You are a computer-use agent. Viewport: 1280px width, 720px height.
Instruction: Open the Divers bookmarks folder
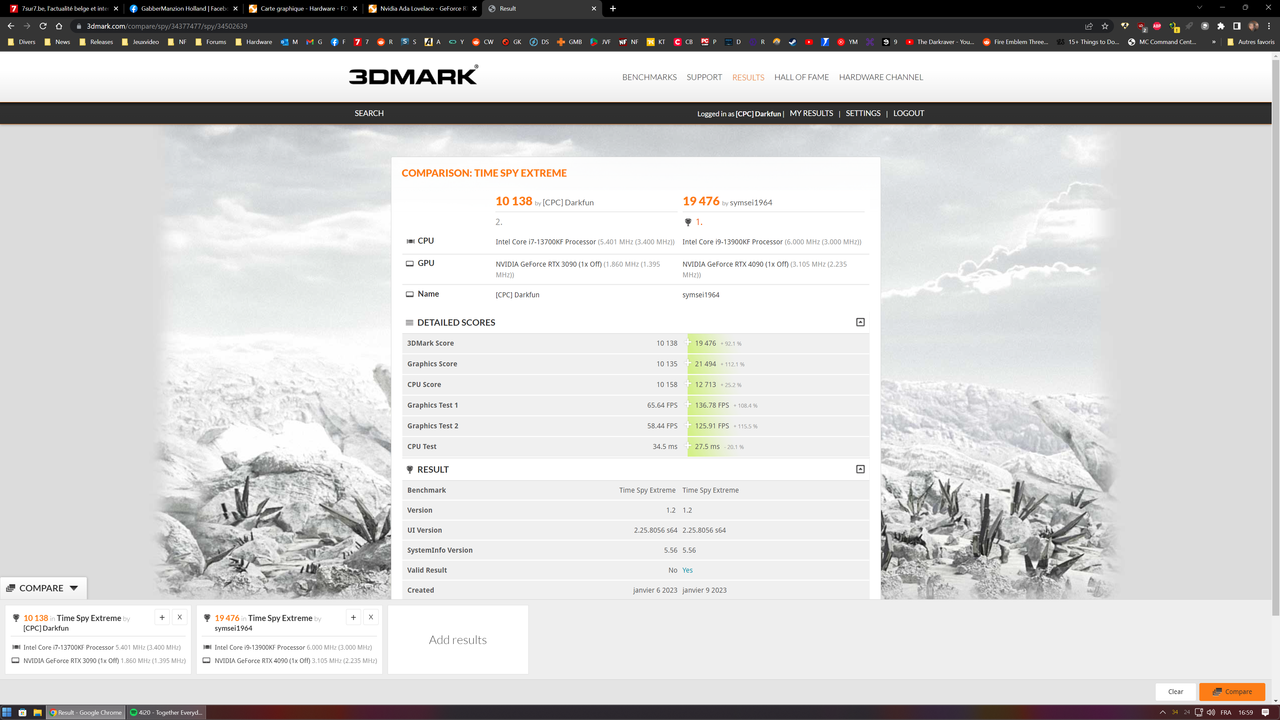click(x=22, y=42)
